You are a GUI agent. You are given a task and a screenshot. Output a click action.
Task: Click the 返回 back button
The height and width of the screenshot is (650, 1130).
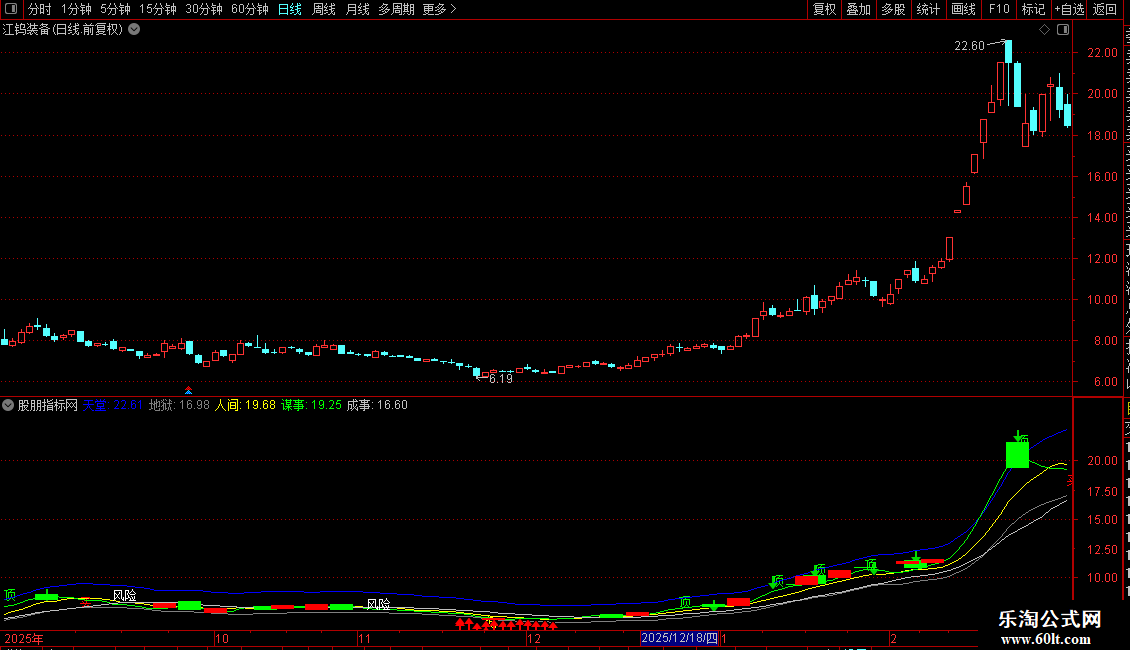click(x=1104, y=9)
